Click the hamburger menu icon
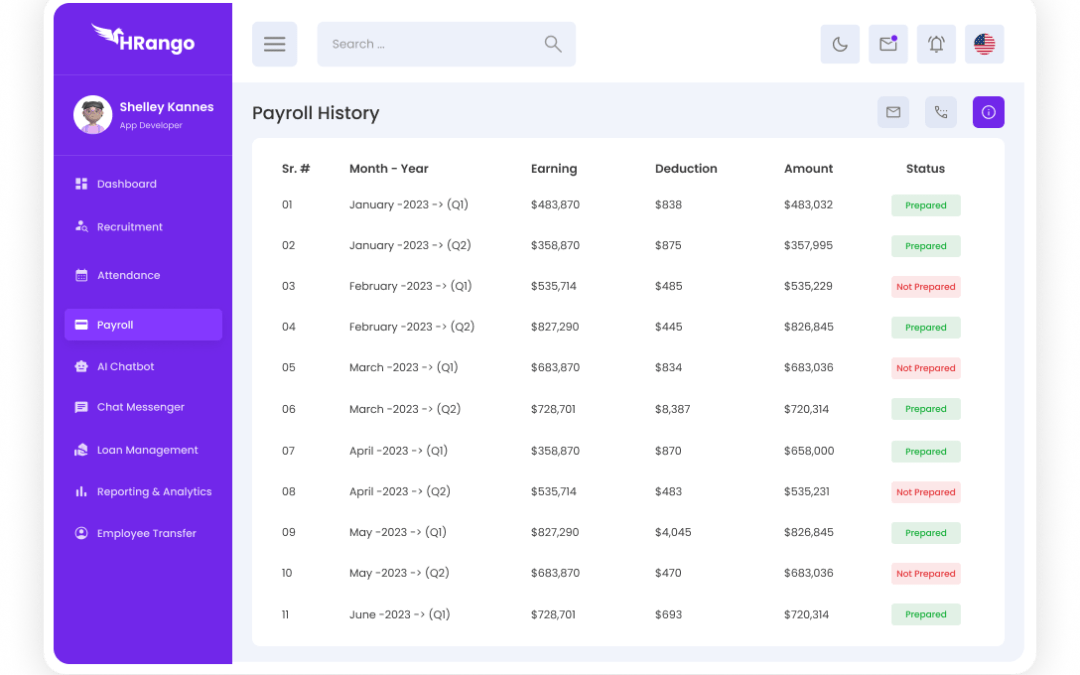 [274, 44]
